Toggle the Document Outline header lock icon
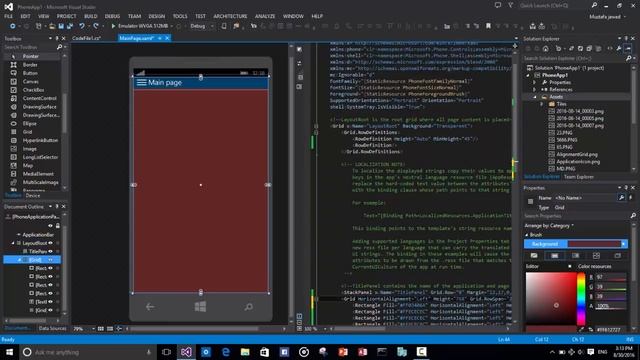The height and width of the screenshot is (360, 640). [x=58, y=226]
